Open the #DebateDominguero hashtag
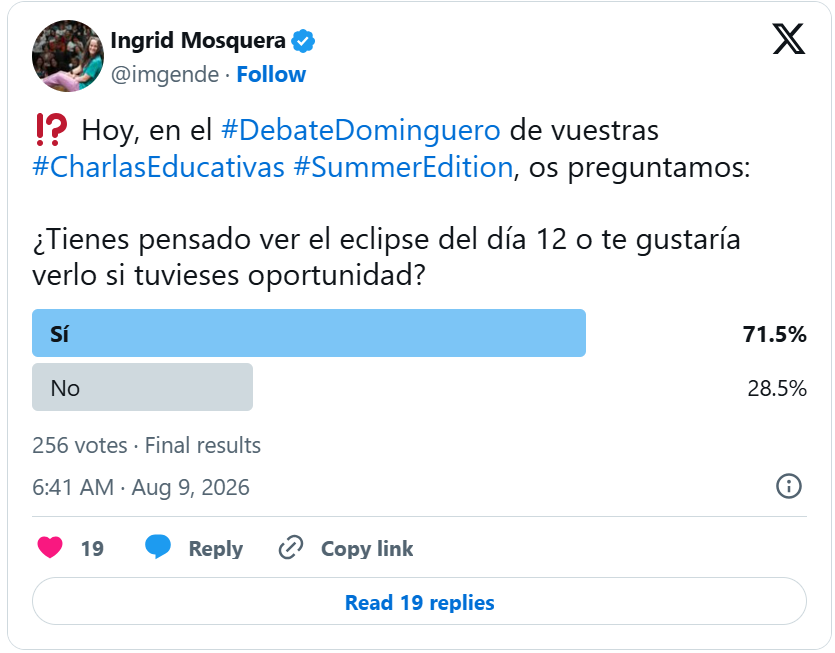 click(x=361, y=130)
